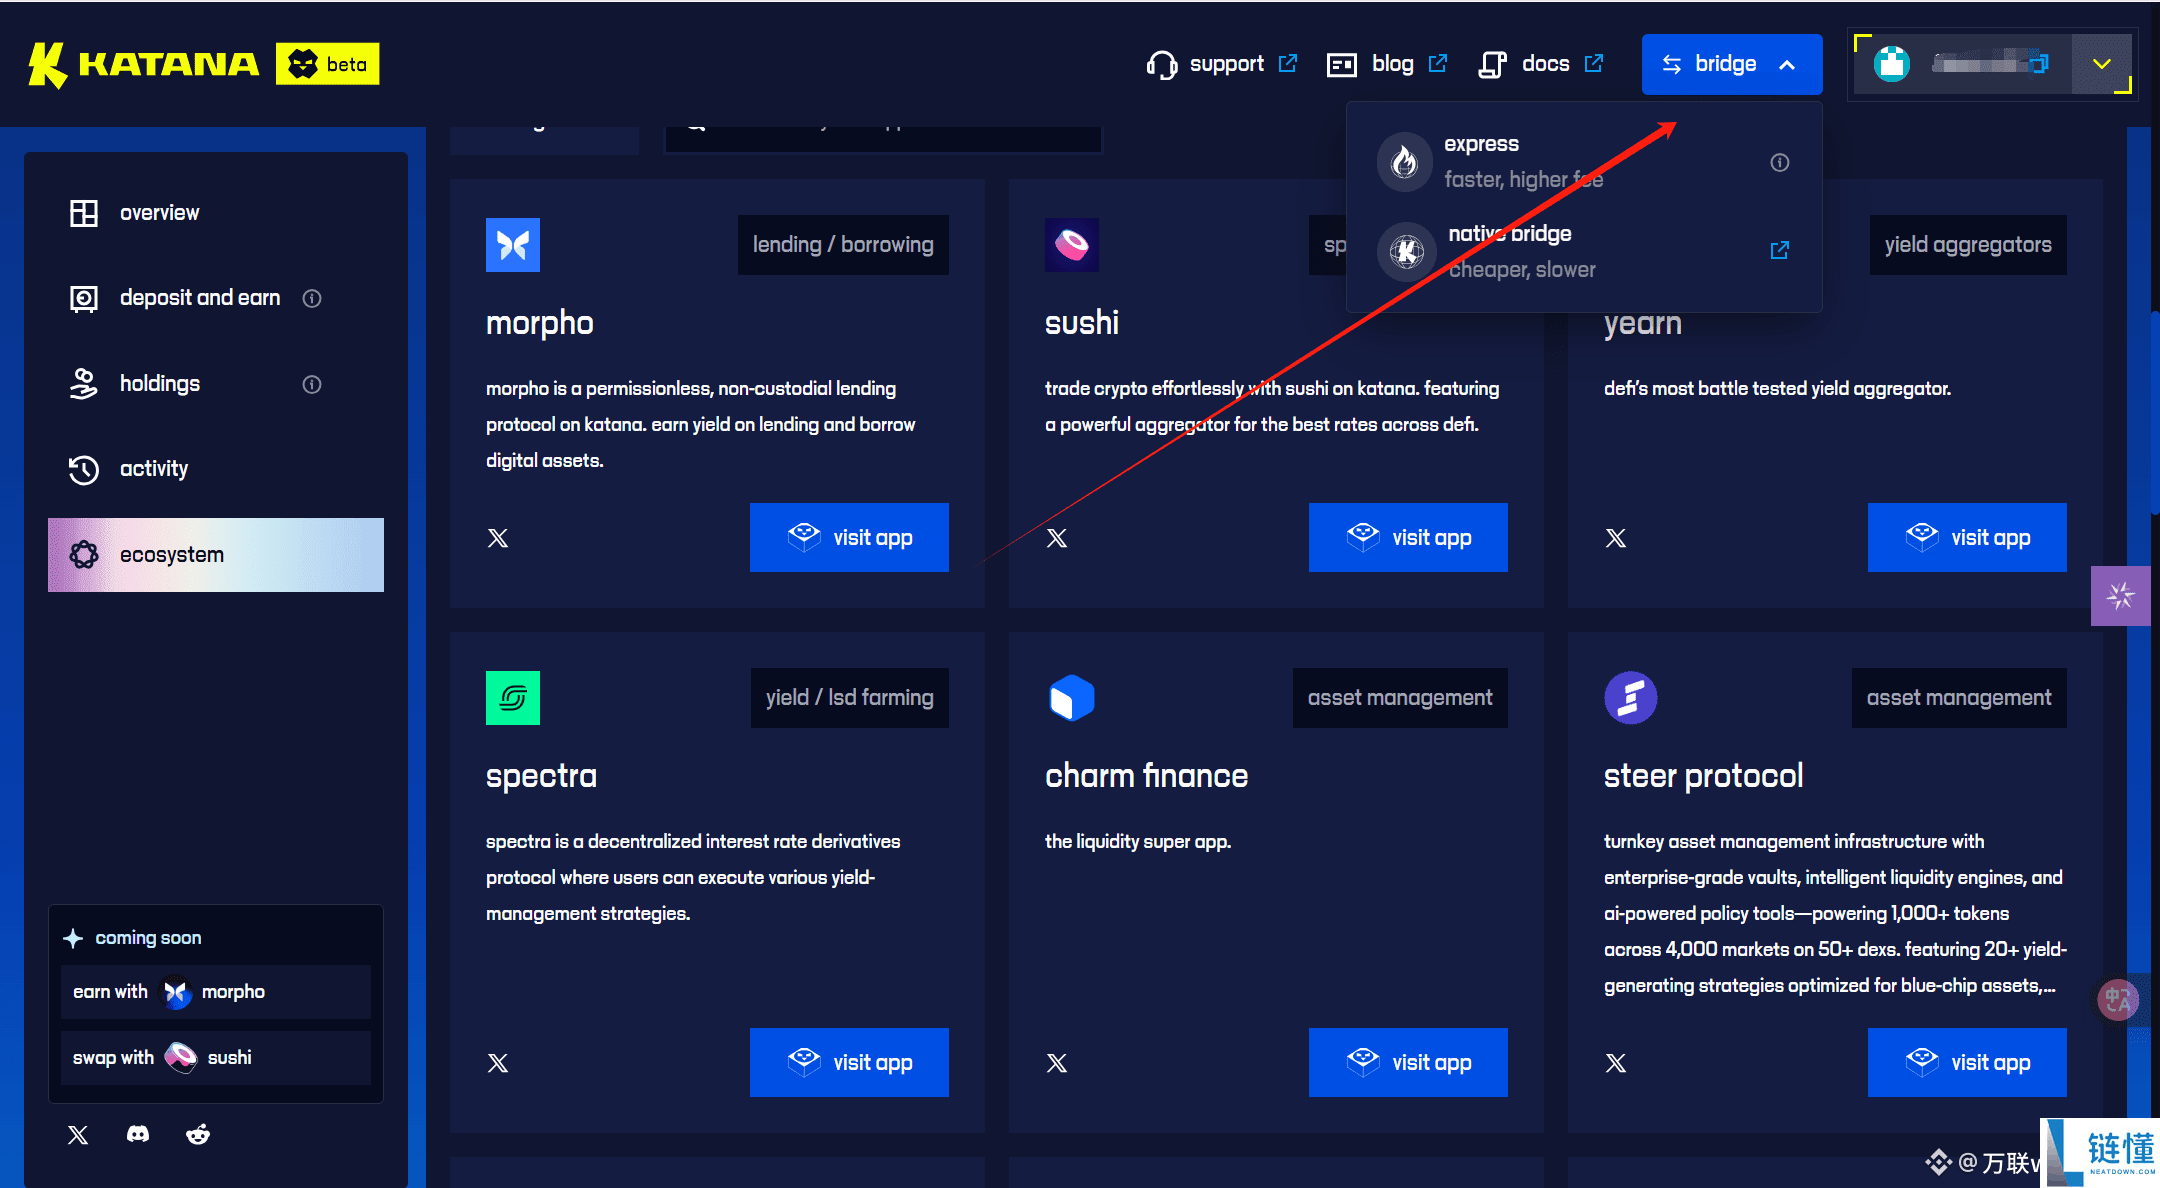Image resolution: width=2160 pixels, height=1188 pixels.
Task: Click the Discord icon in sidebar footer
Action: [x=138, y=1134]
